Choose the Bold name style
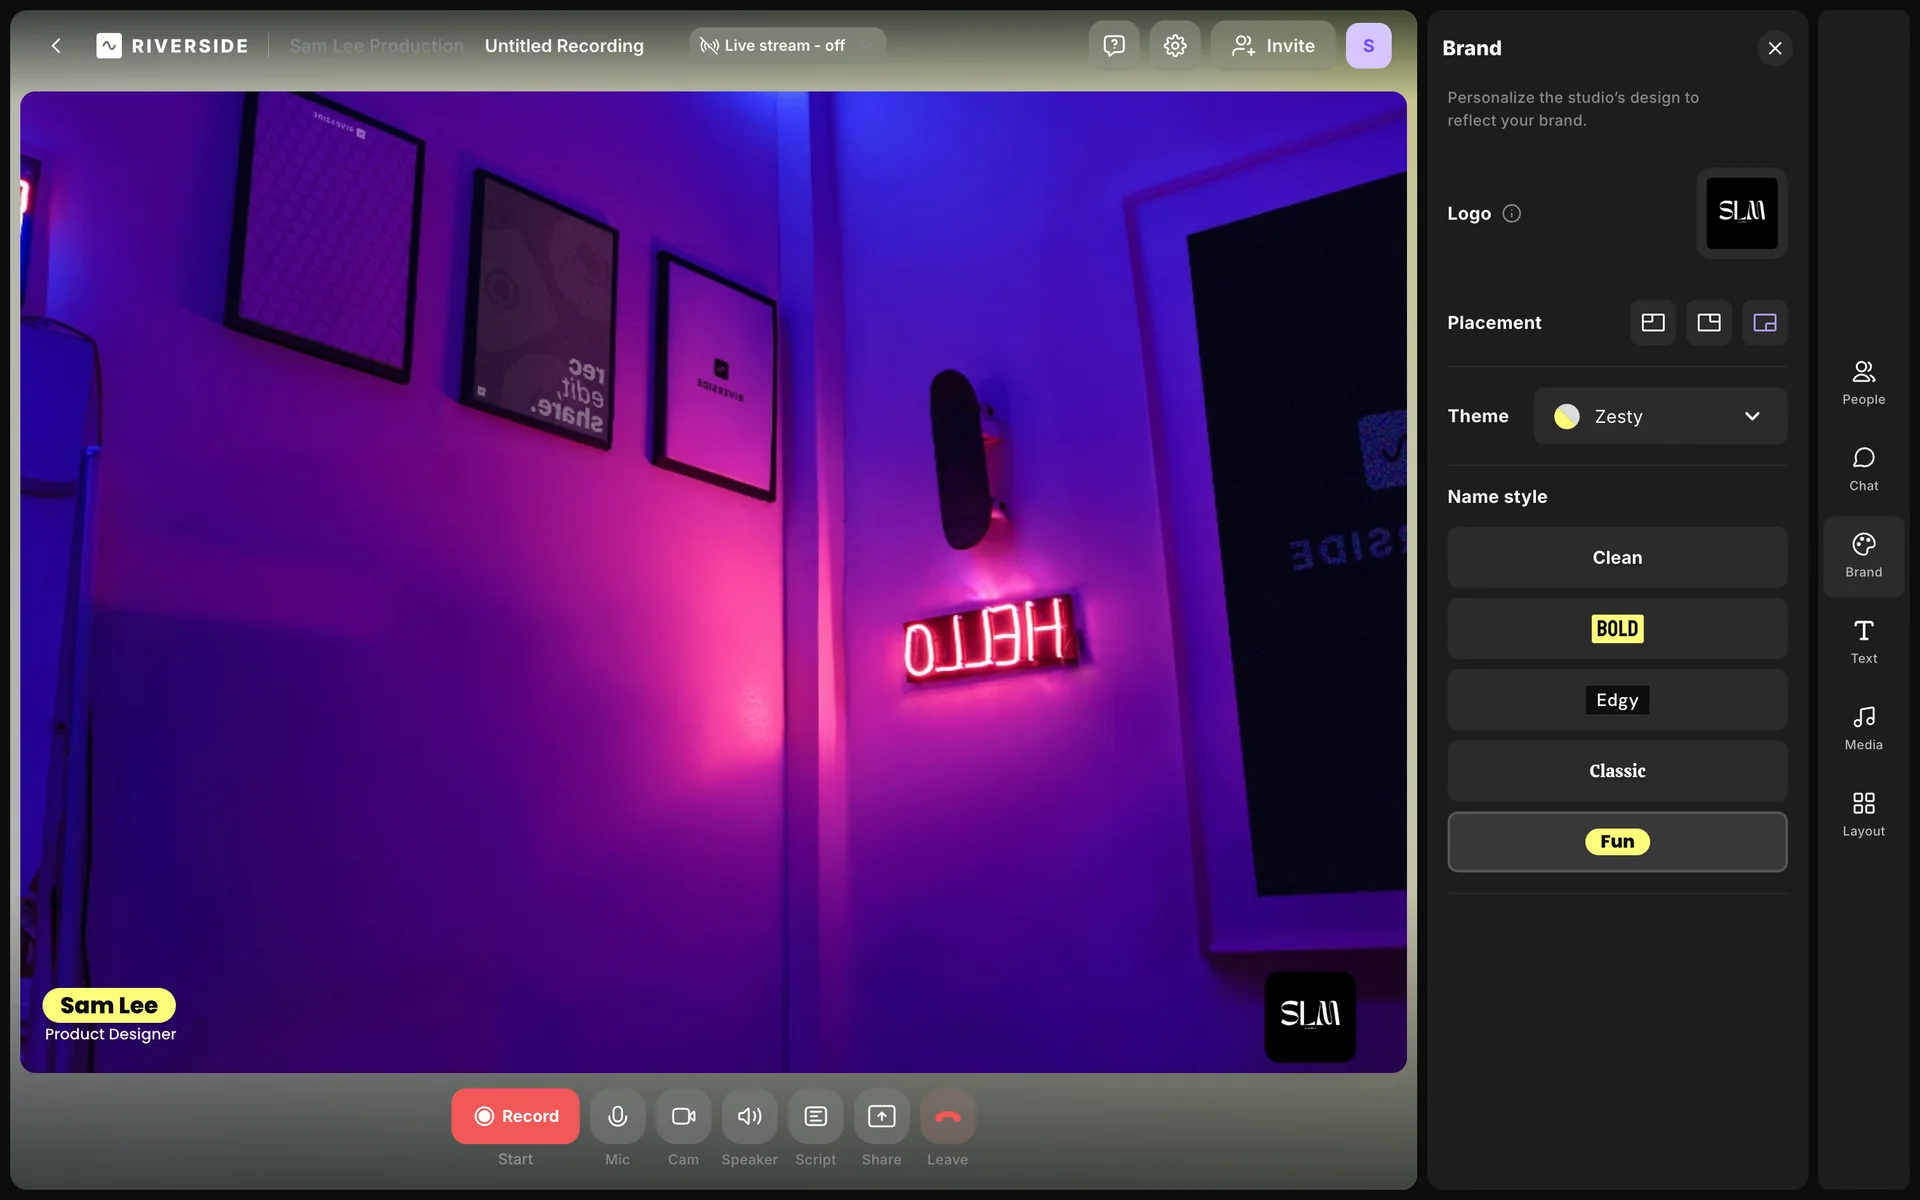Viewport: 1920px width, 1200px height. (x=1616, y=629)
